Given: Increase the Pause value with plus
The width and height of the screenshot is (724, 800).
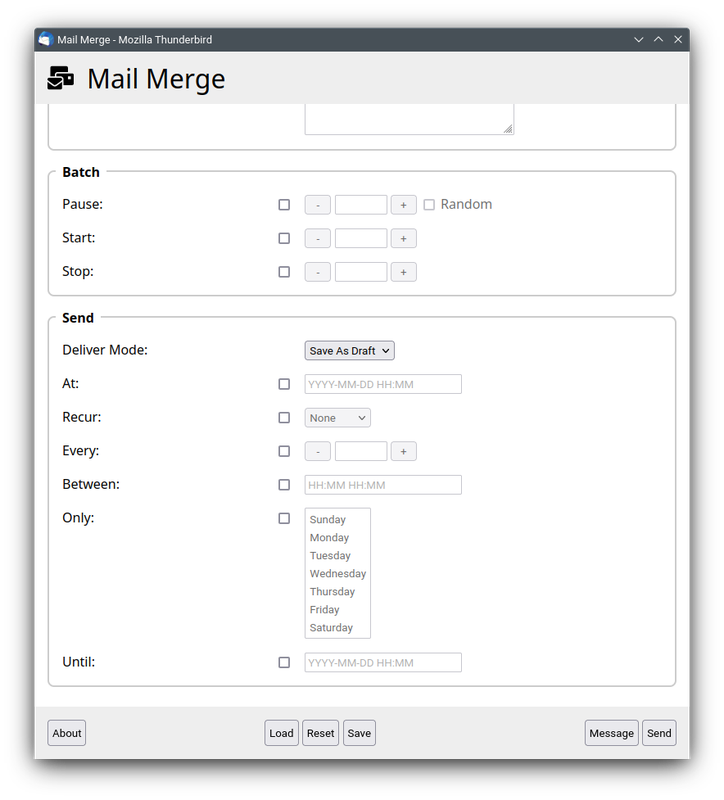Looking at the screenshot, I should (x=404, y=205).
